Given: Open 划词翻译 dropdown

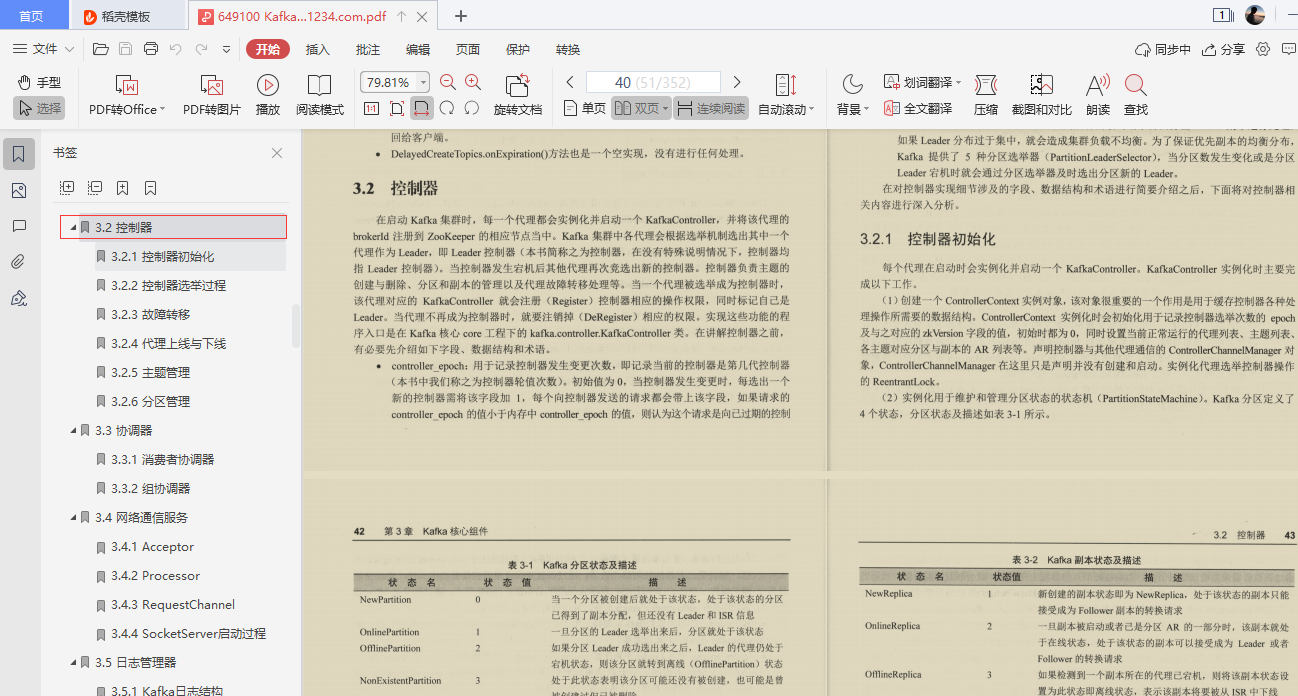Looking at the screenshot, I should (922, 82).
